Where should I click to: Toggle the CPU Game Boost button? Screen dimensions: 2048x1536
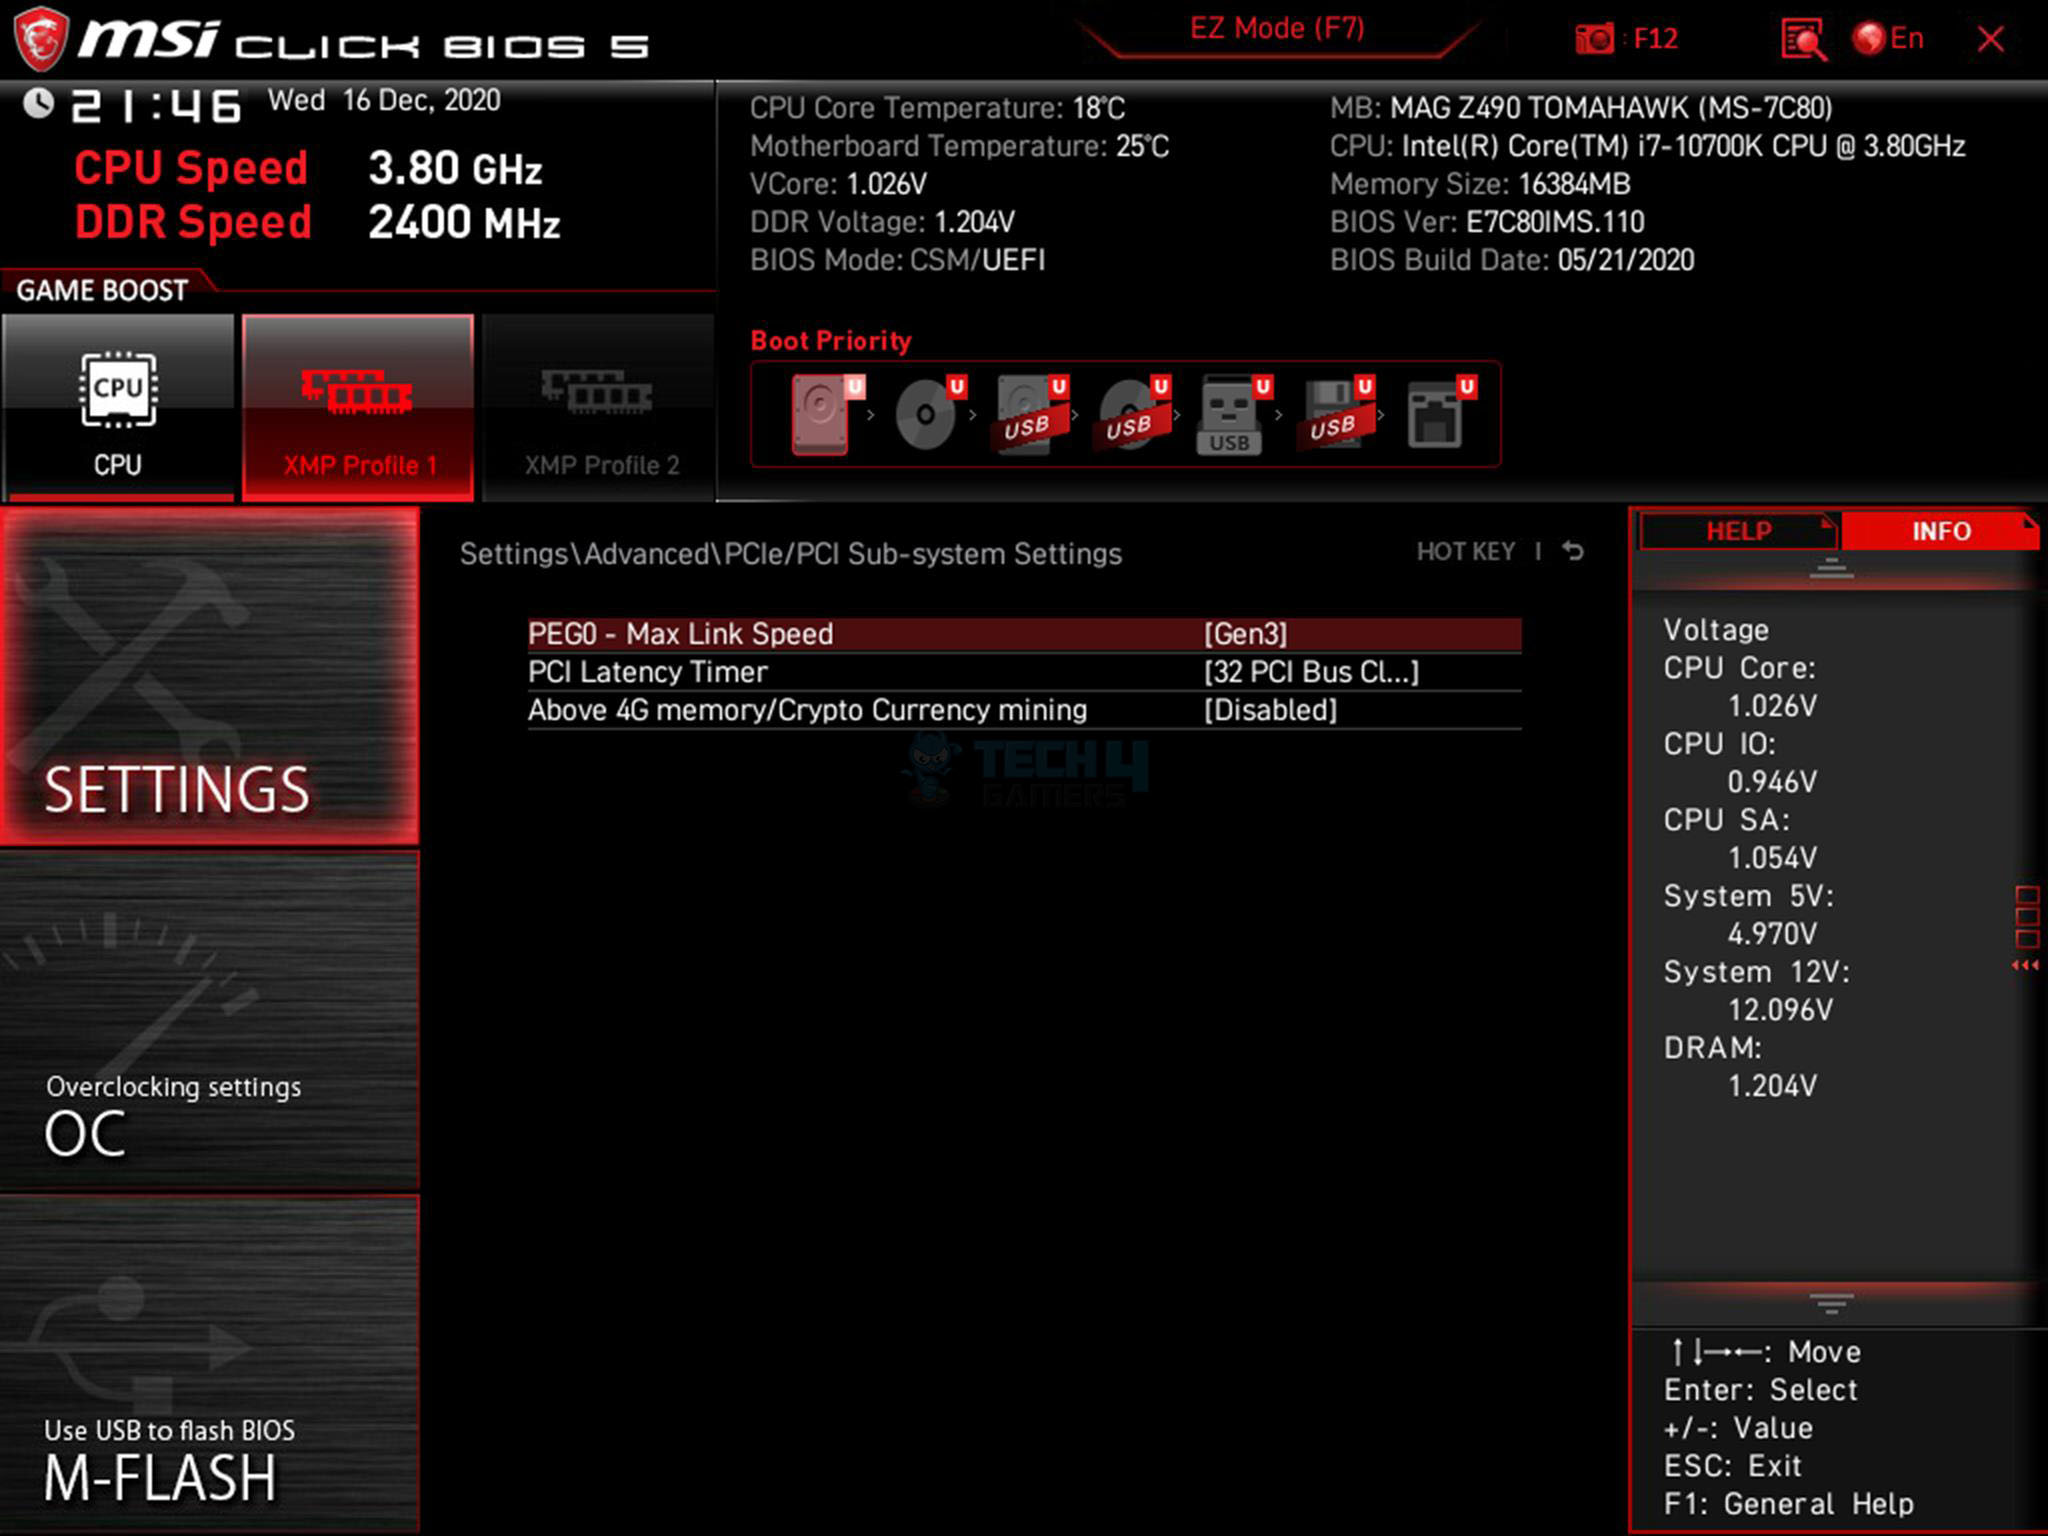(x=118, y=406)
